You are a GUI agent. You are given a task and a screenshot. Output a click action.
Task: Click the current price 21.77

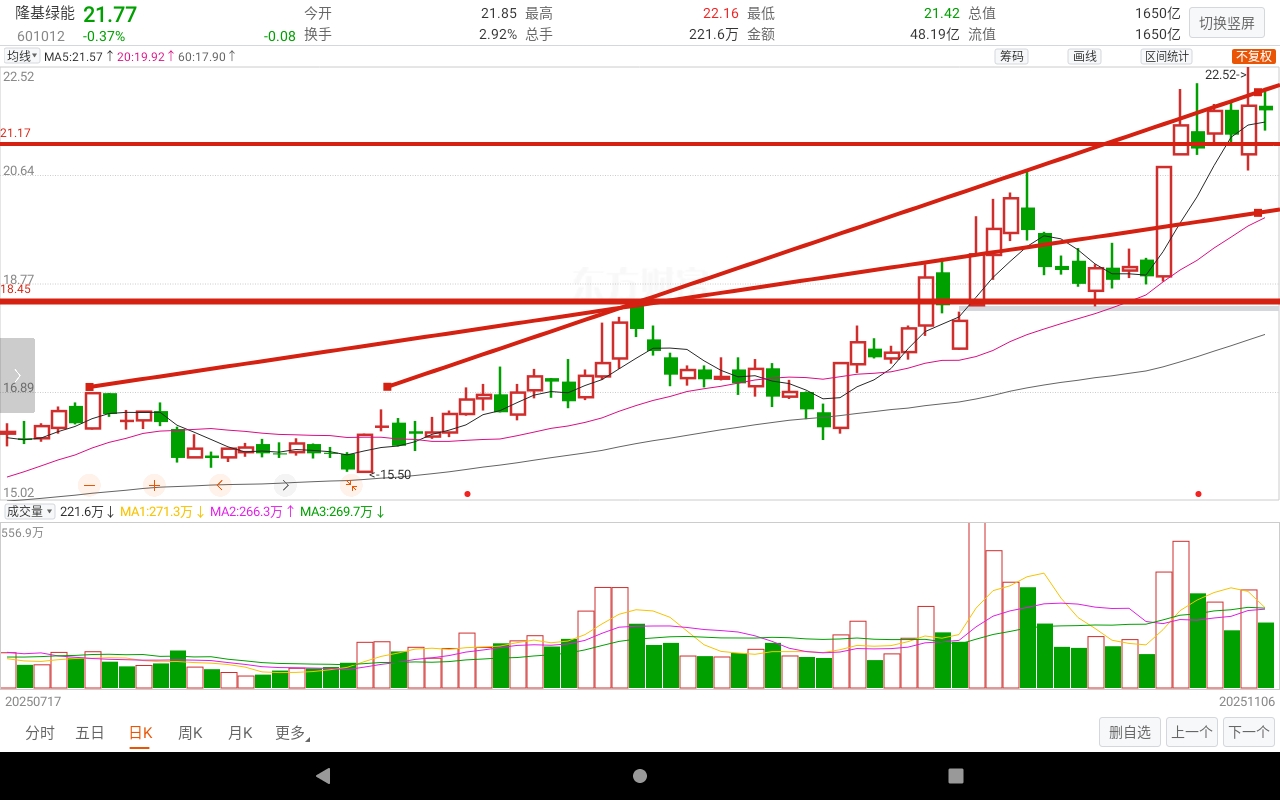click(x=109, y=14)
